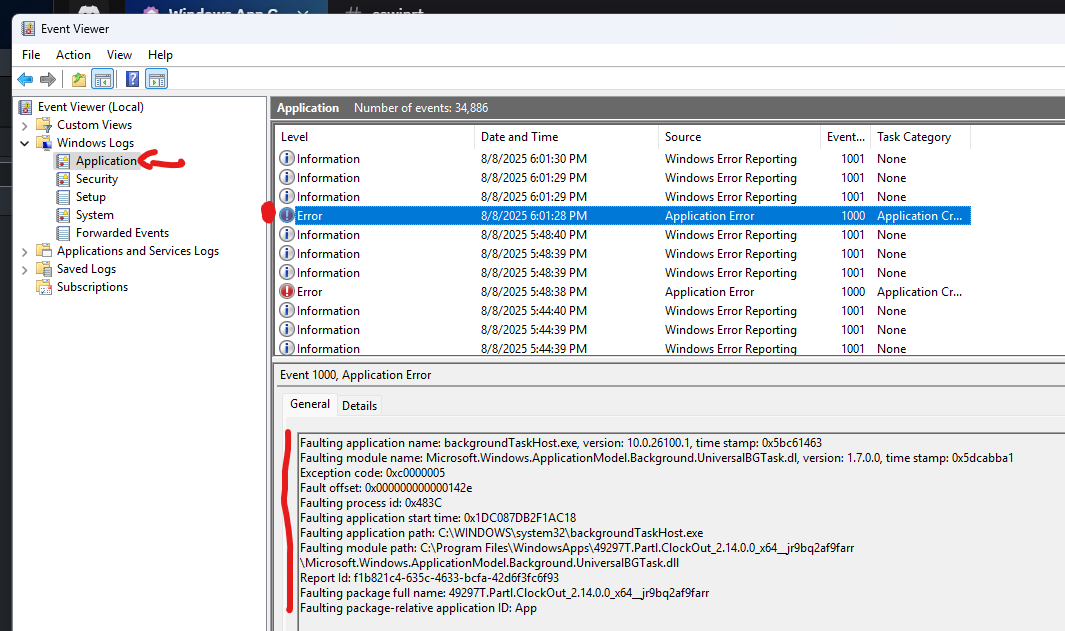Toggle the Show/Hide Console Tree button
The width and height of the screenshot is (1065, 631).
101,79
